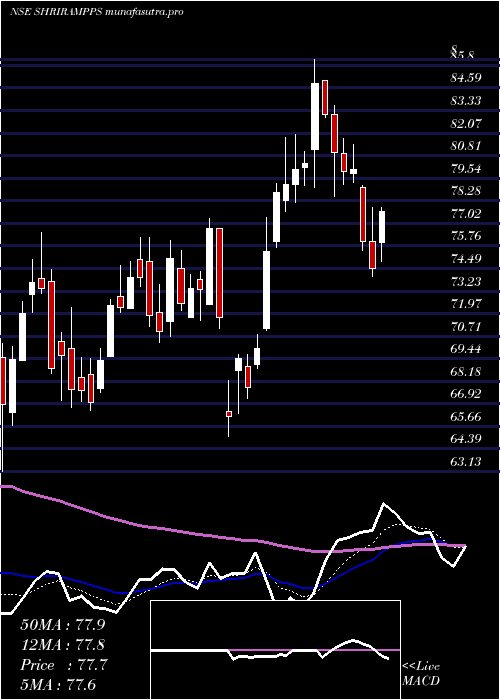The height and width of the screenshot is (700, 500).
Task: Click the 75.76 price axis label
Action: coord(466,236)
